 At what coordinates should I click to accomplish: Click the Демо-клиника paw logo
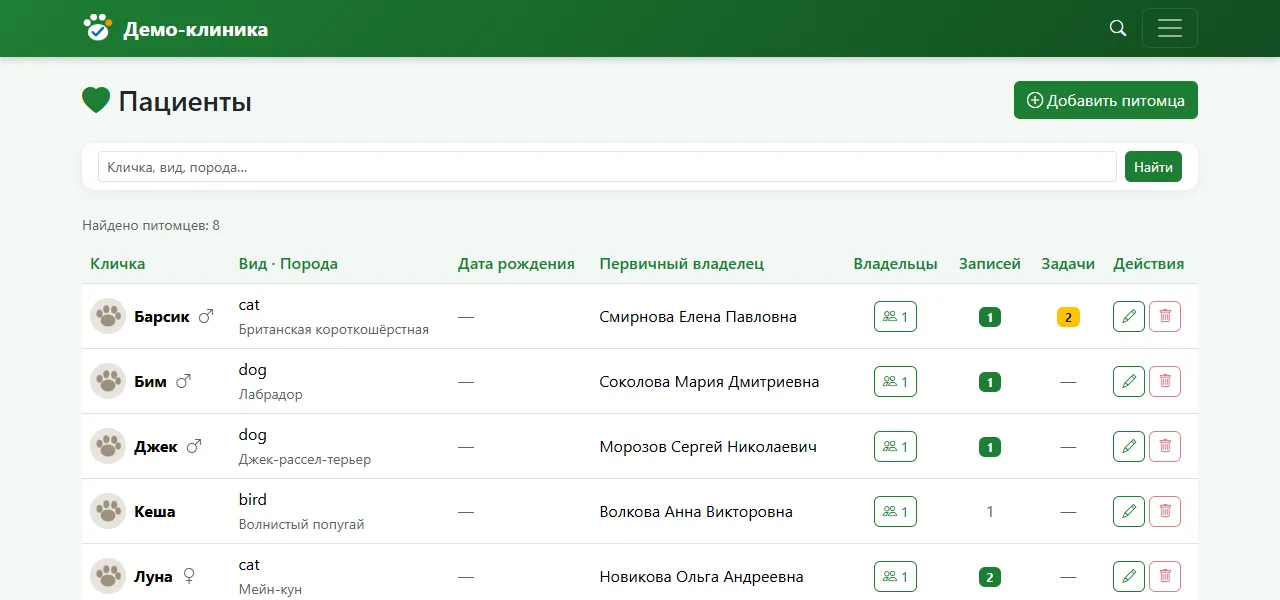pos(97,27)
